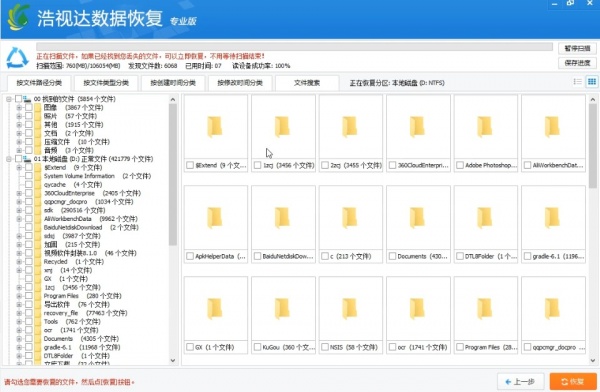Collapse the 00 找到的文件 tree node

pos(8,99)
